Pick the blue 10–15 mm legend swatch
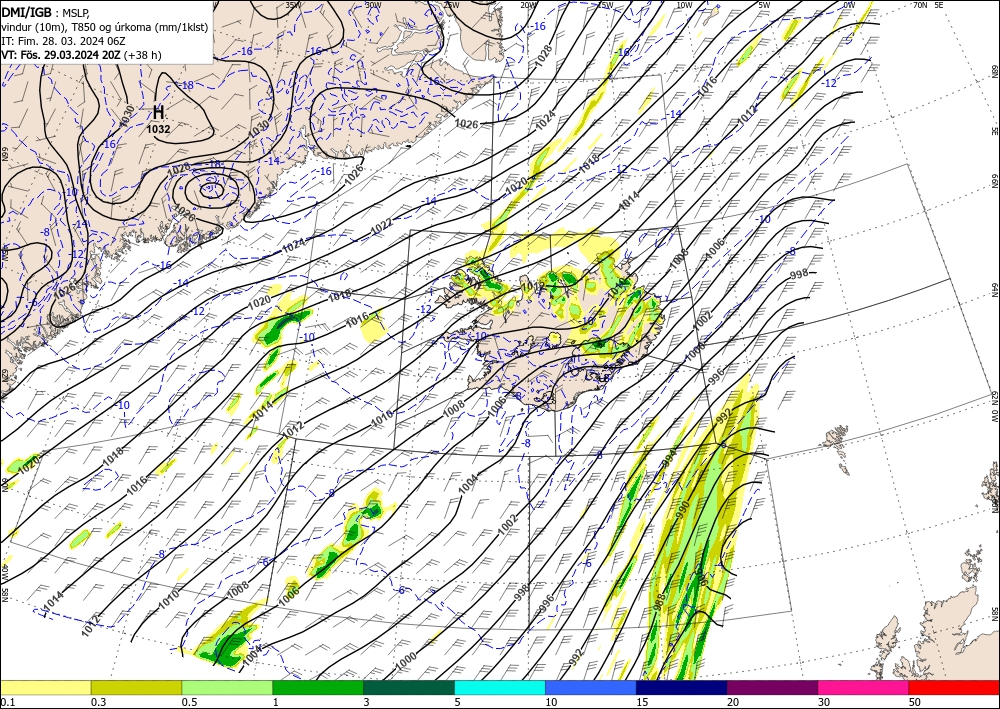This screenshot has width=1000, height=709. coord(591,687)
